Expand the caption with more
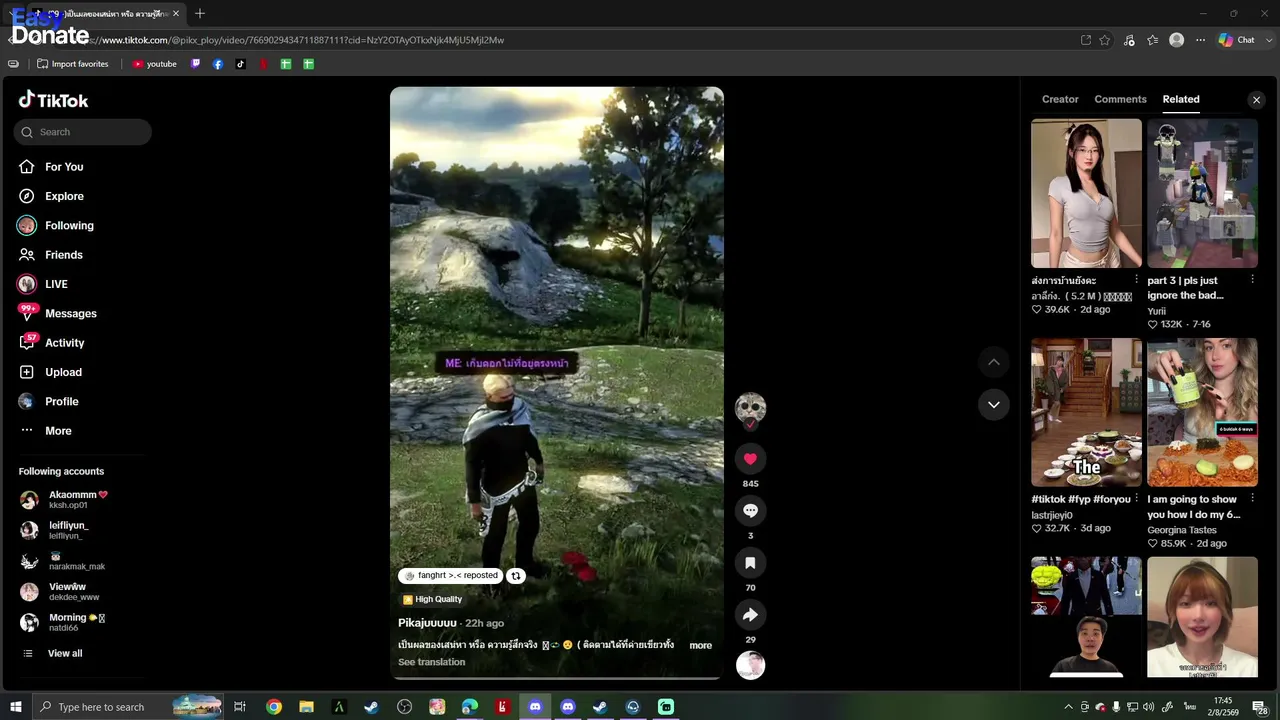Screen dimensions: 1280x720 pyautogui.click(x=700, y=646)
